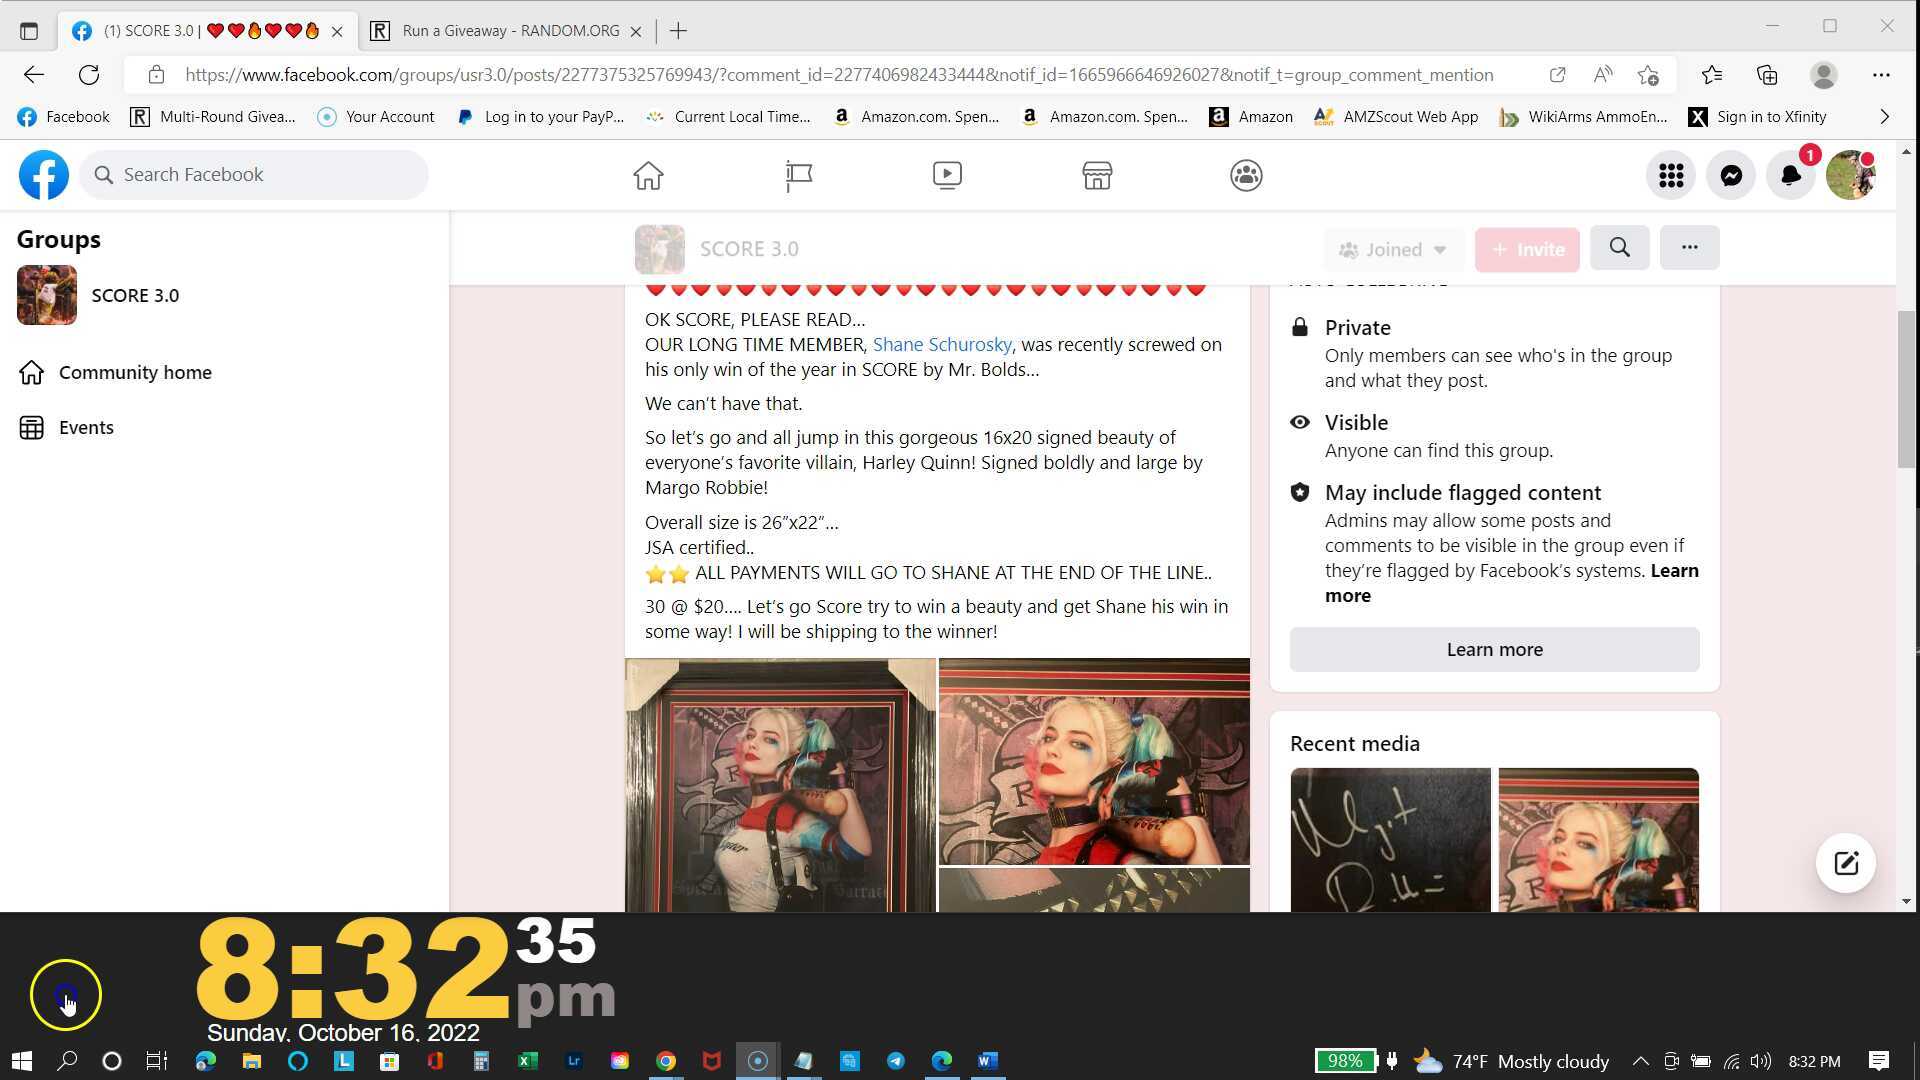This screenshot has height=1080, width=1920.
Task: Open Harley Quinn signature thumbnail in Recent media
Action: [x=1390, y=839]
